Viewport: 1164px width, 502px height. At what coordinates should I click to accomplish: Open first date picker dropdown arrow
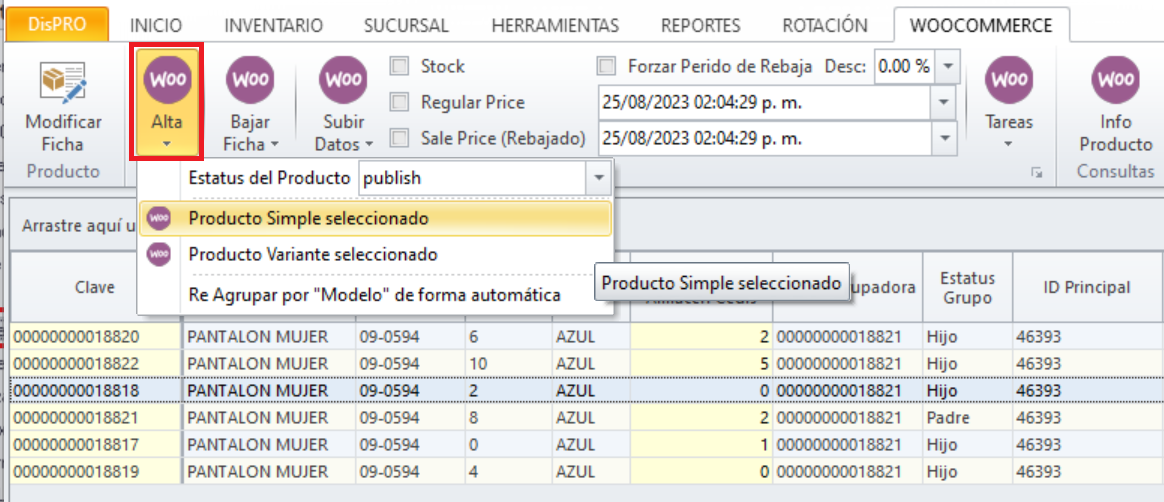pyautogui.click(x=944, y=102)
